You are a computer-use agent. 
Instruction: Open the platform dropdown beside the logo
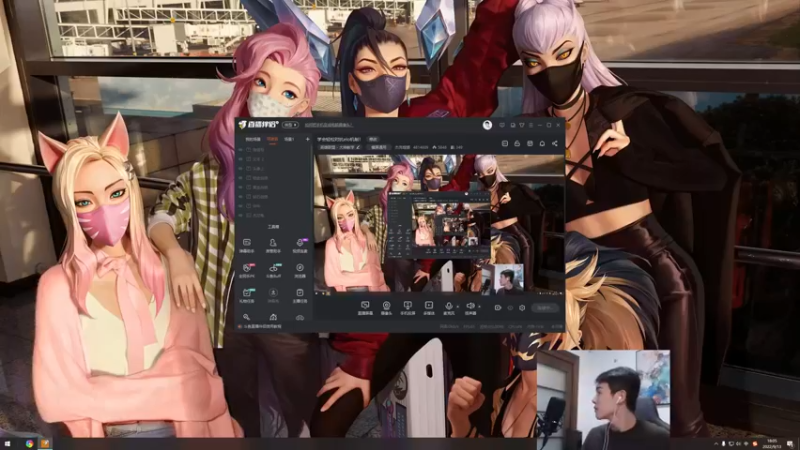pos(290,125)
